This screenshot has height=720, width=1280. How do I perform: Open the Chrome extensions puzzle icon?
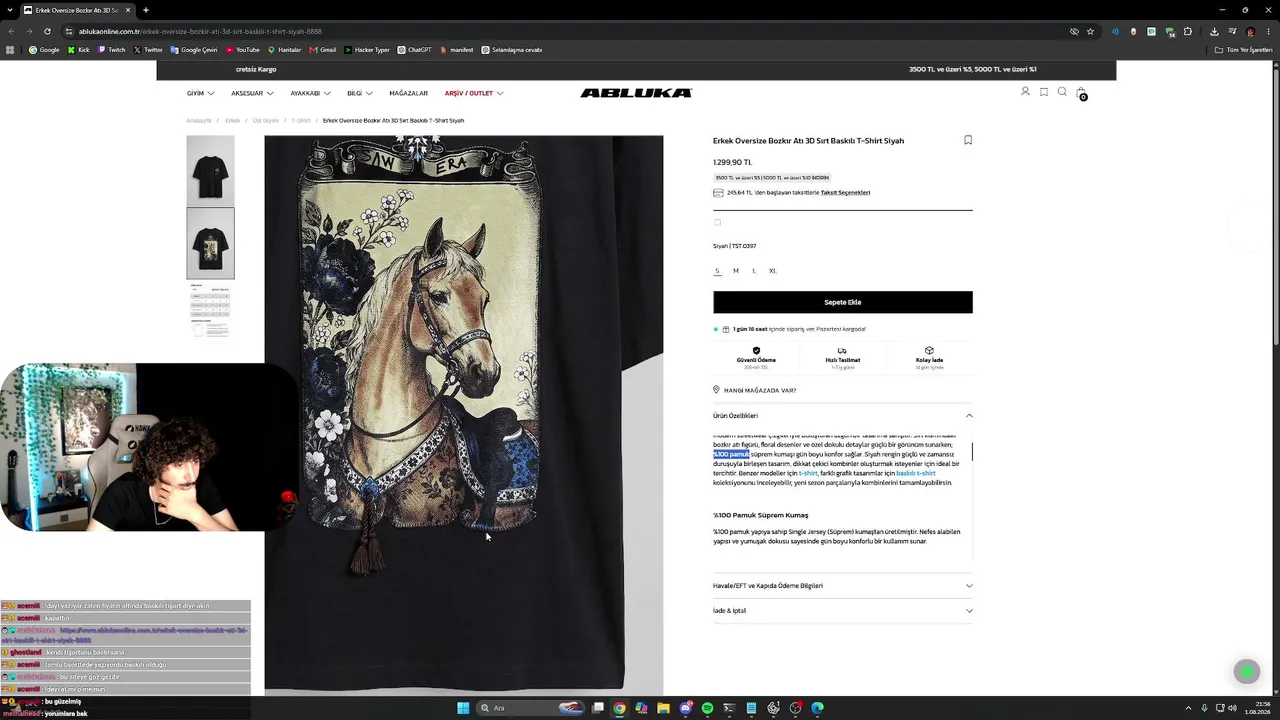pyautogui.click(x=1188, y=31)
